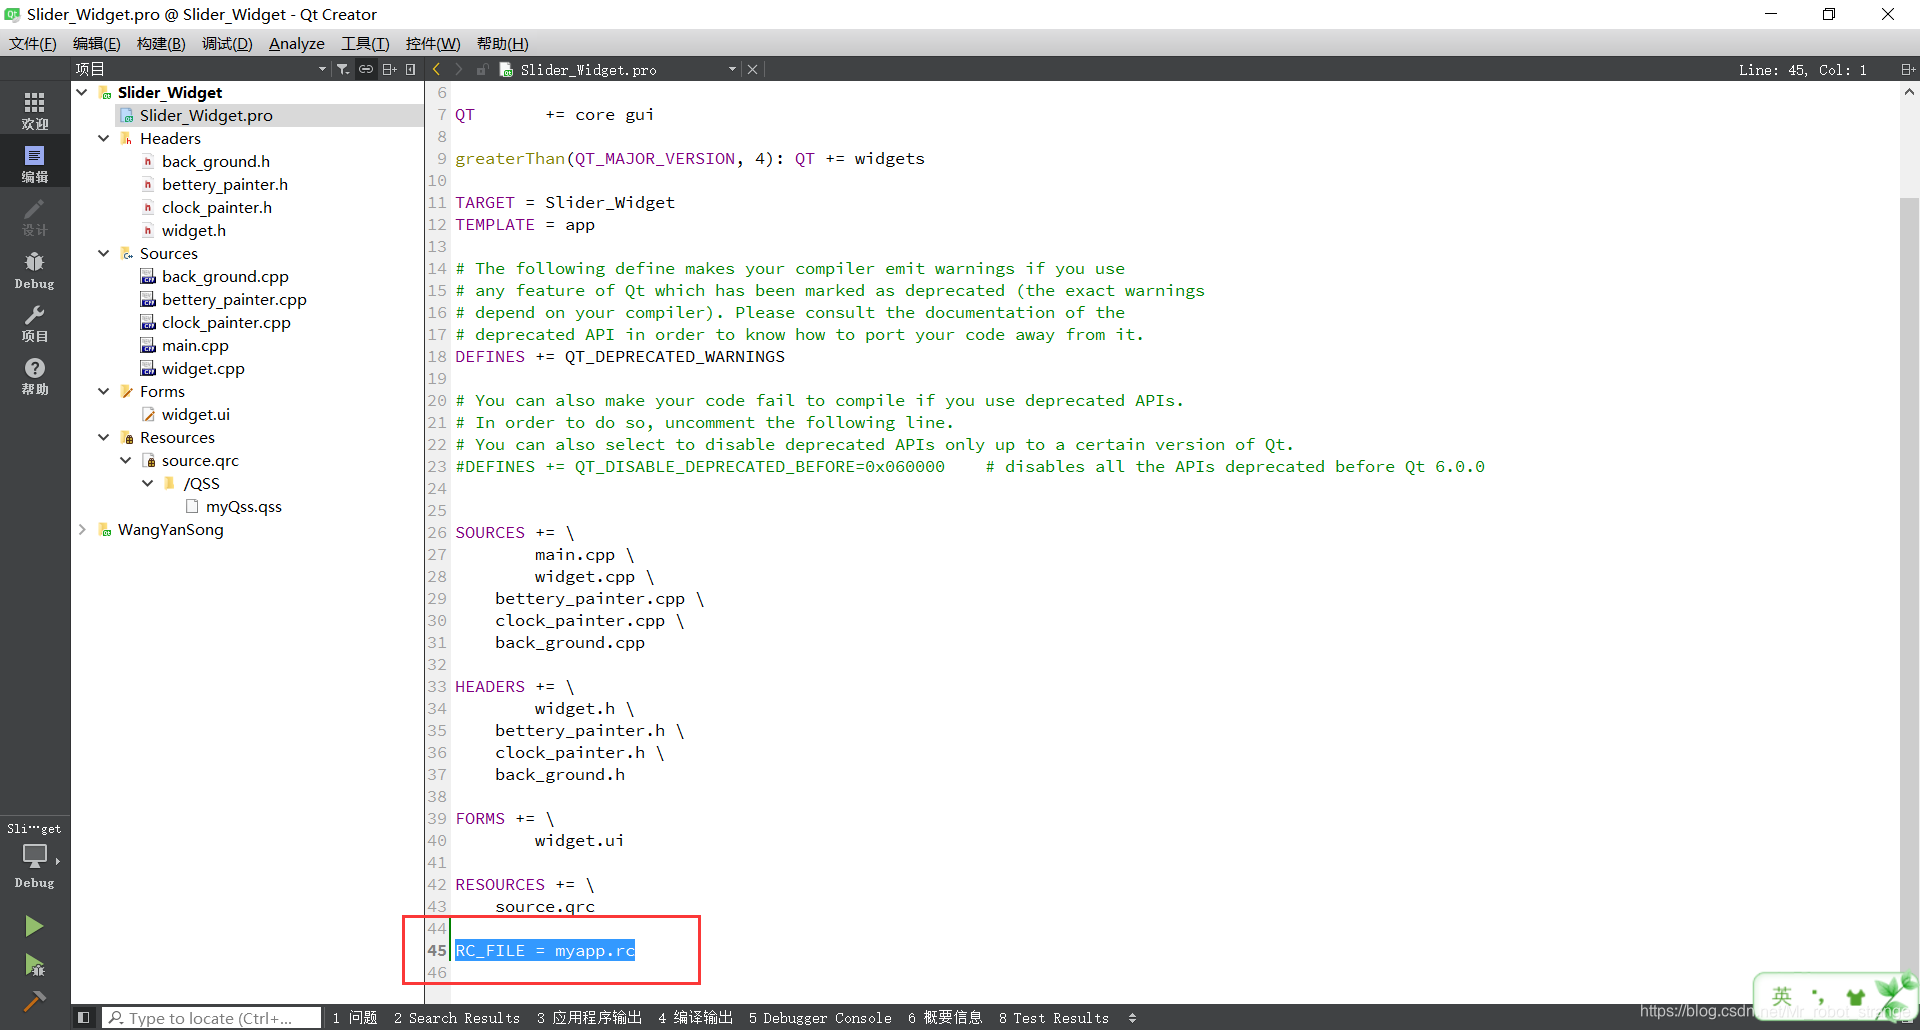The height and width of the screenshot is (1030, 1920).
Task: Open Debug mode in left sidebar
Action: click(x=35, y=269)
